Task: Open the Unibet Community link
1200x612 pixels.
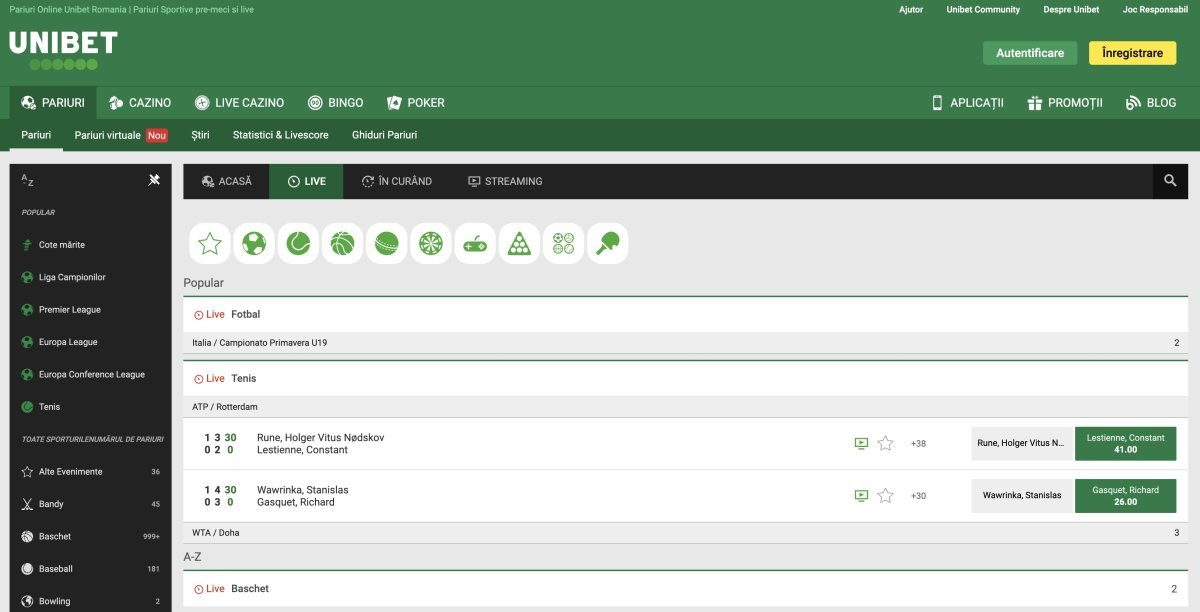Action: coord(983,9)
